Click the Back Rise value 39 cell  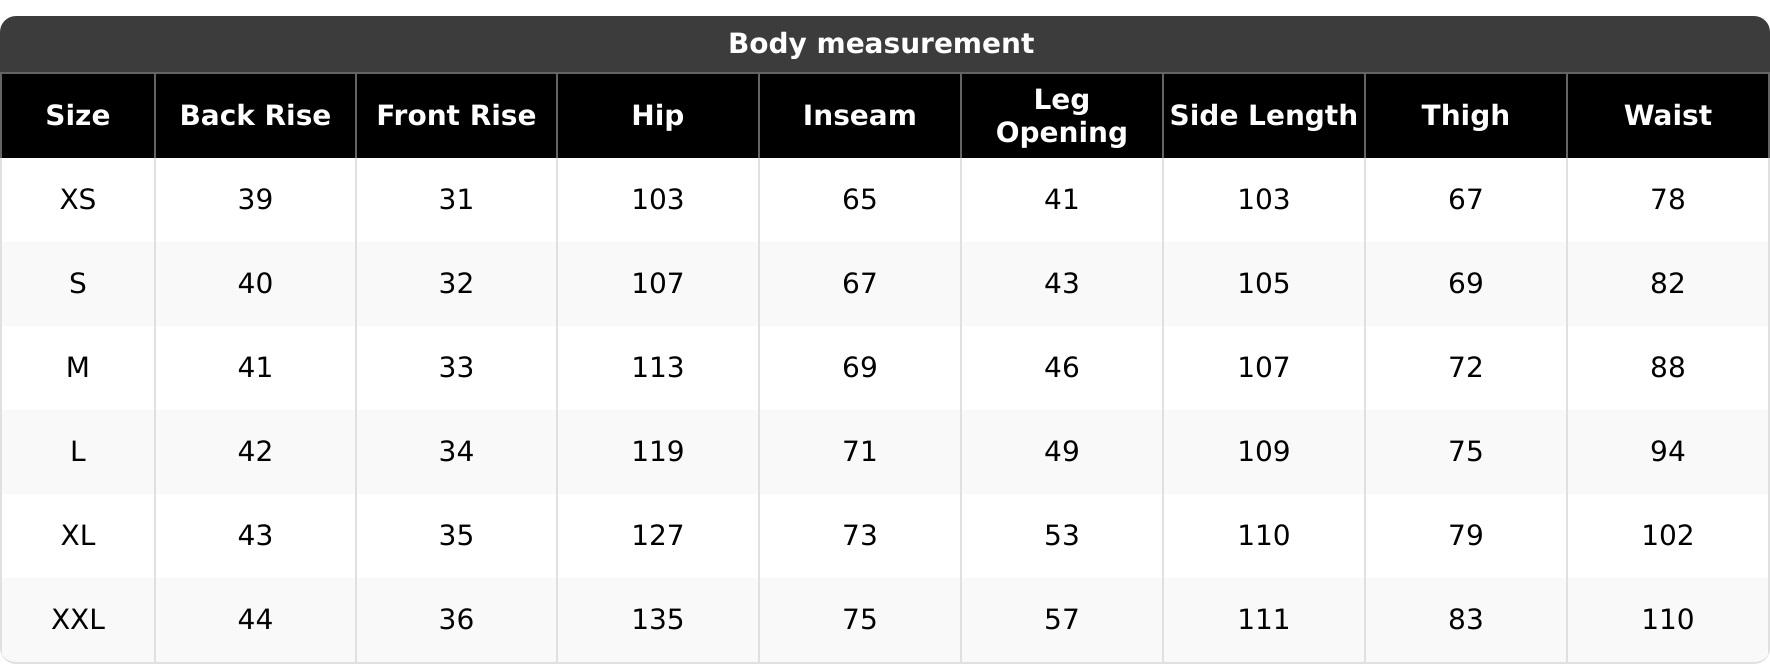coord(255,200)
